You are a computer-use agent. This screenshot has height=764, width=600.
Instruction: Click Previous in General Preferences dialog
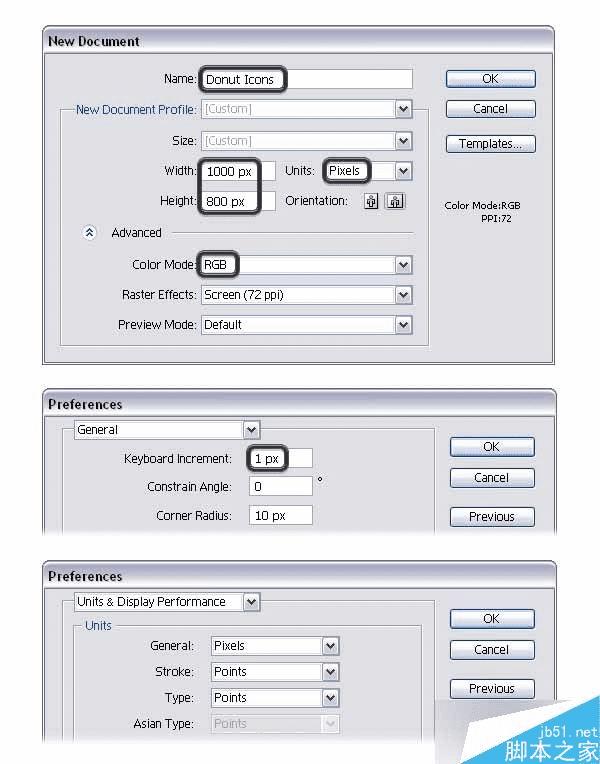492,517
